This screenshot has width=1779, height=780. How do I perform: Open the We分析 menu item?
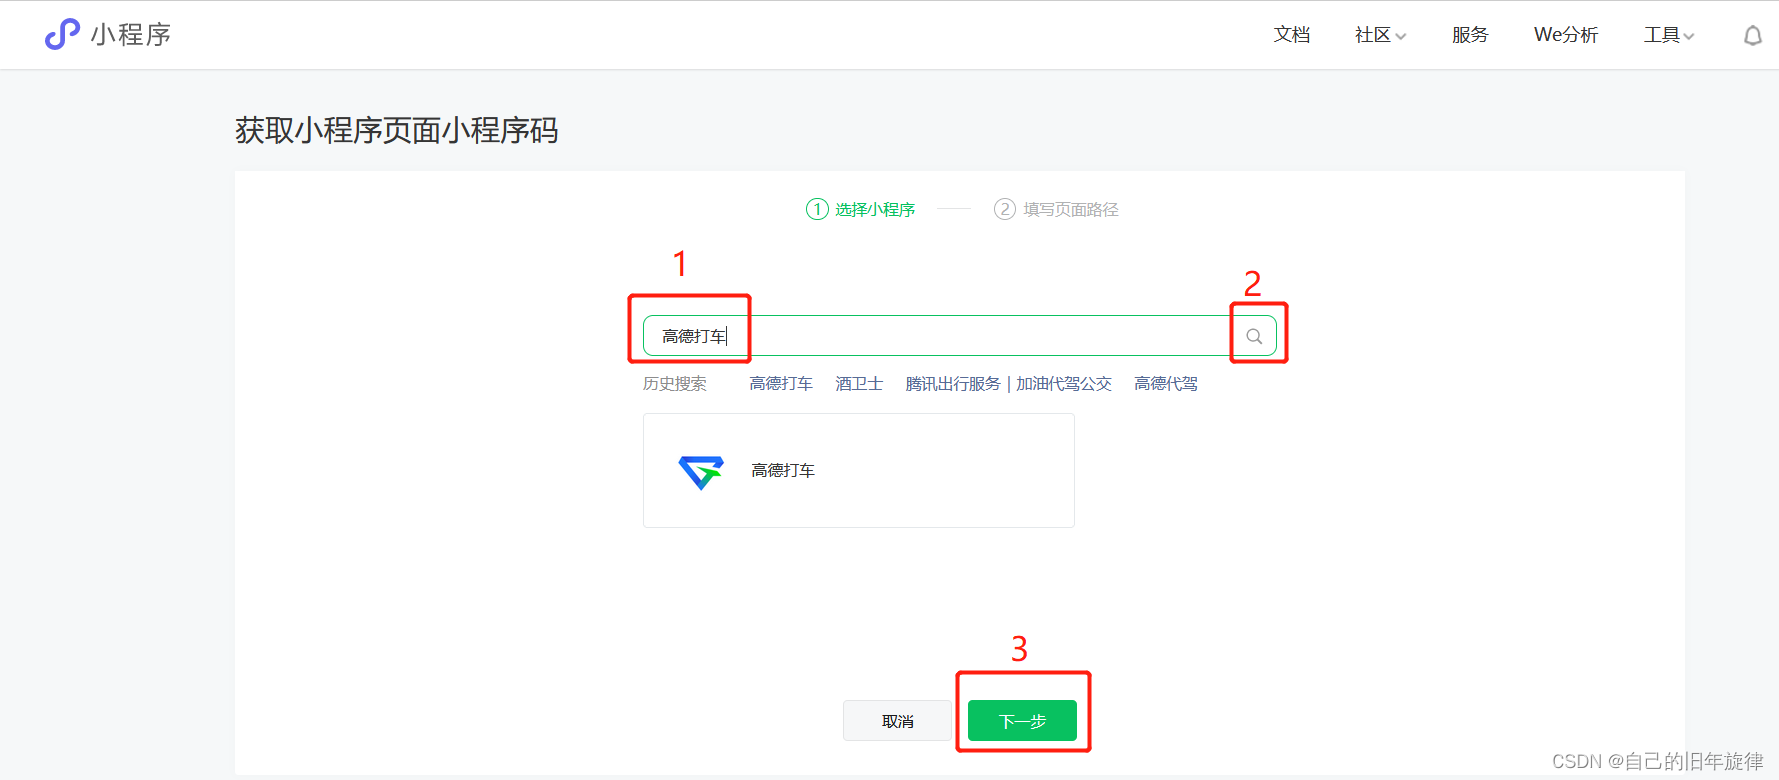(x=1566, y=35)
